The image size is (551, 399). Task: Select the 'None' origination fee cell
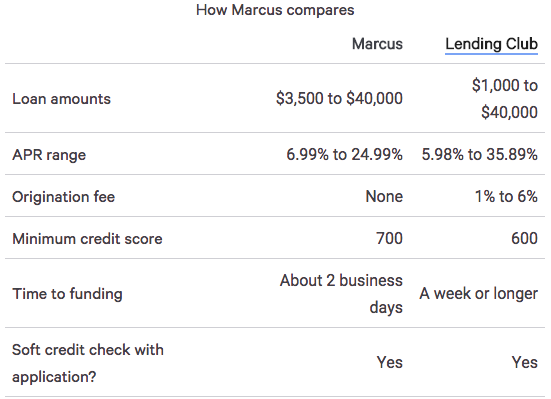[384, 196]
